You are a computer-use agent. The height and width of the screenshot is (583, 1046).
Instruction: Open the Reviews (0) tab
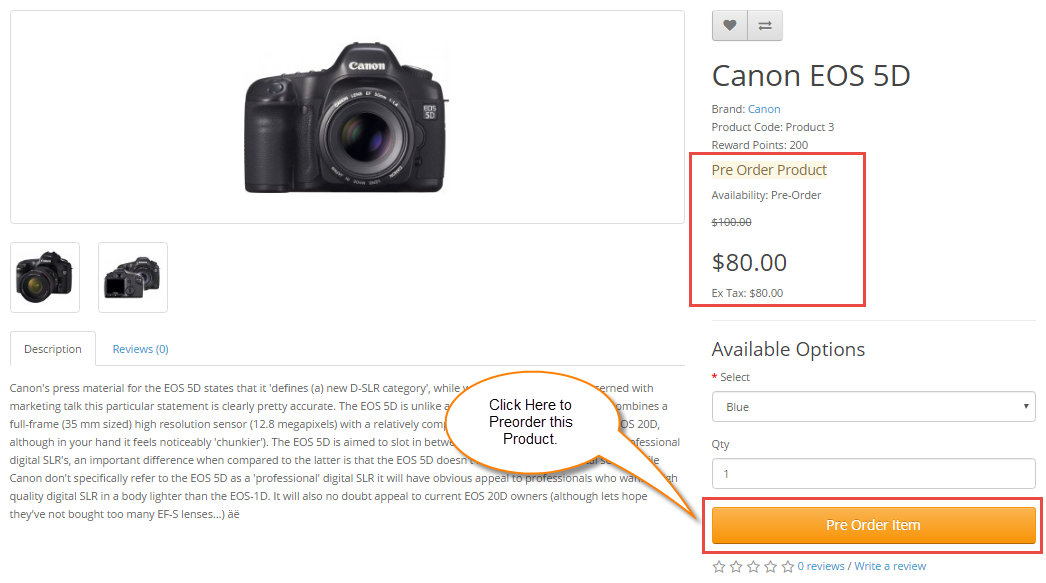(140, 349)
